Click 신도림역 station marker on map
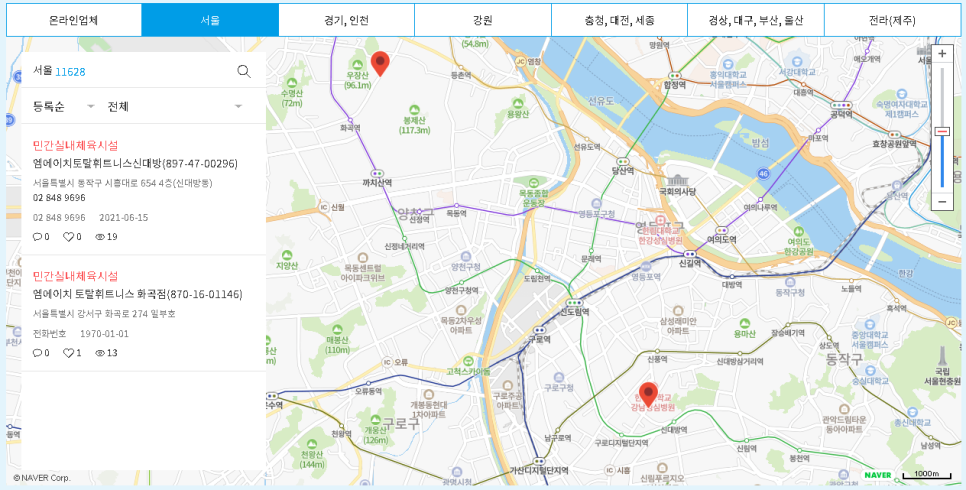This screenshot has height=490, width=966. [x=574, y=303]
